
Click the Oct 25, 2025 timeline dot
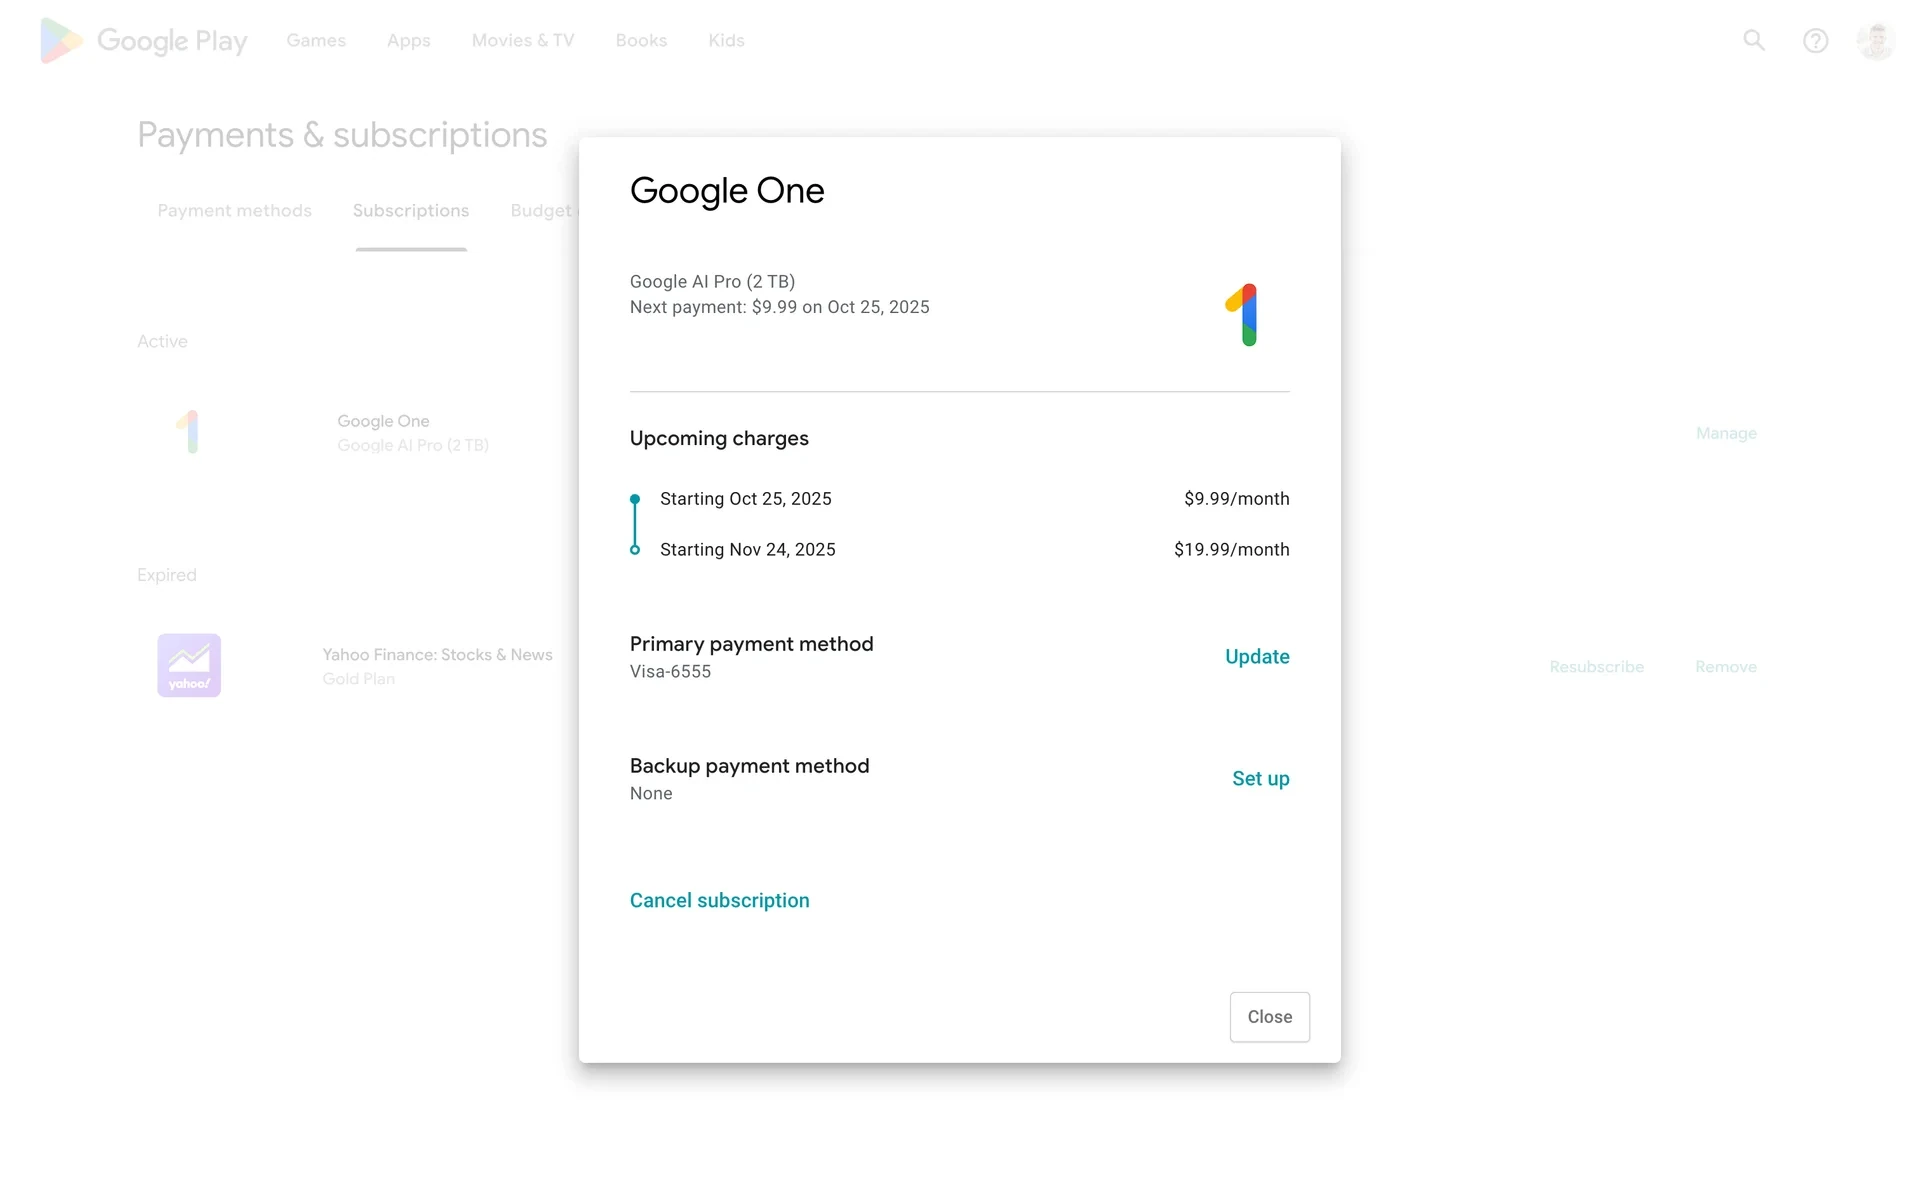[x=635, y=499]
